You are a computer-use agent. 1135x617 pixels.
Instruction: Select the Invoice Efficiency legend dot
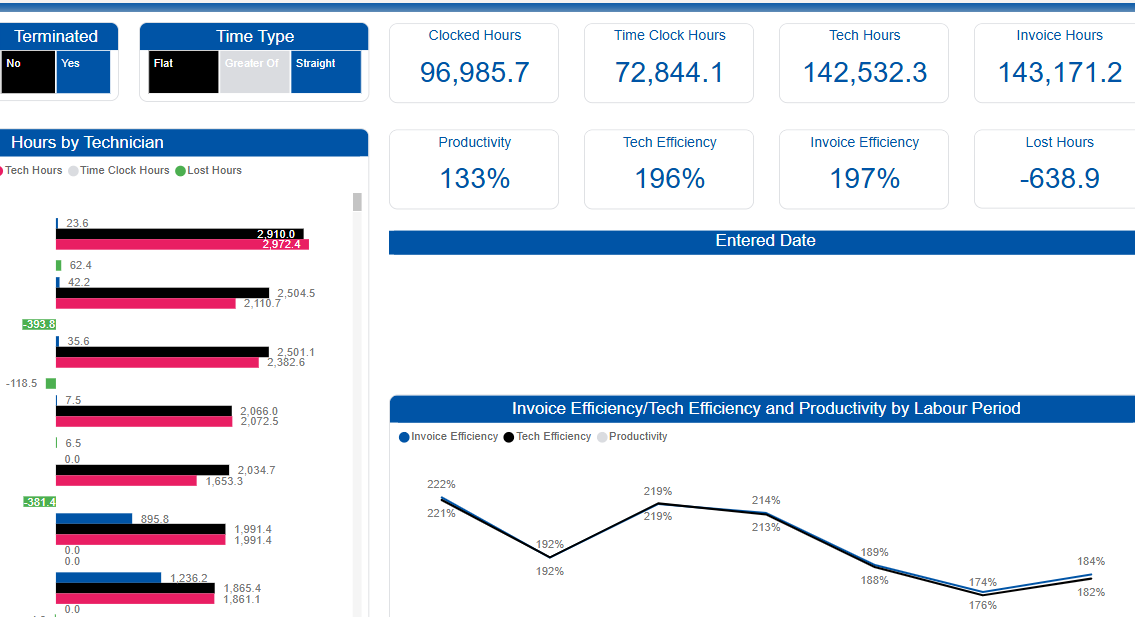pyautogui.click(x=404, y=437)
